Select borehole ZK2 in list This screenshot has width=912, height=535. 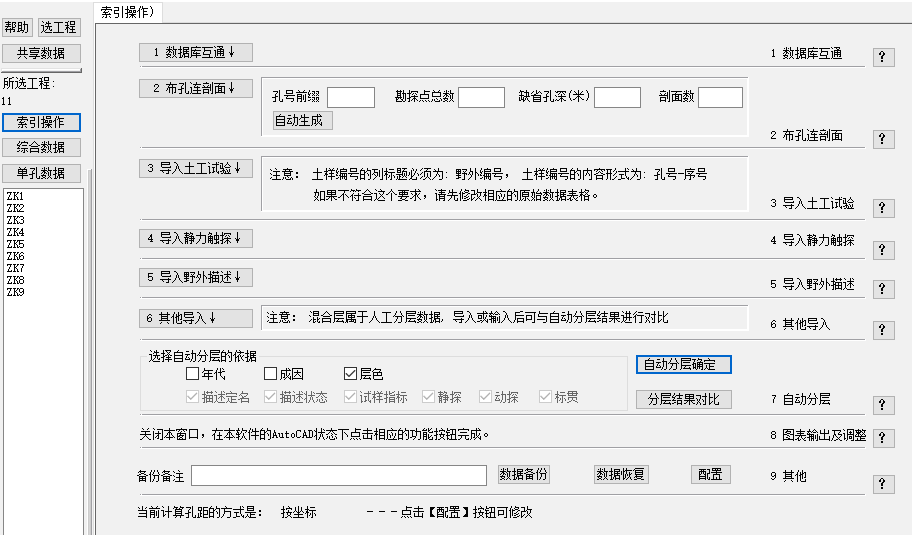click(16, 208)
